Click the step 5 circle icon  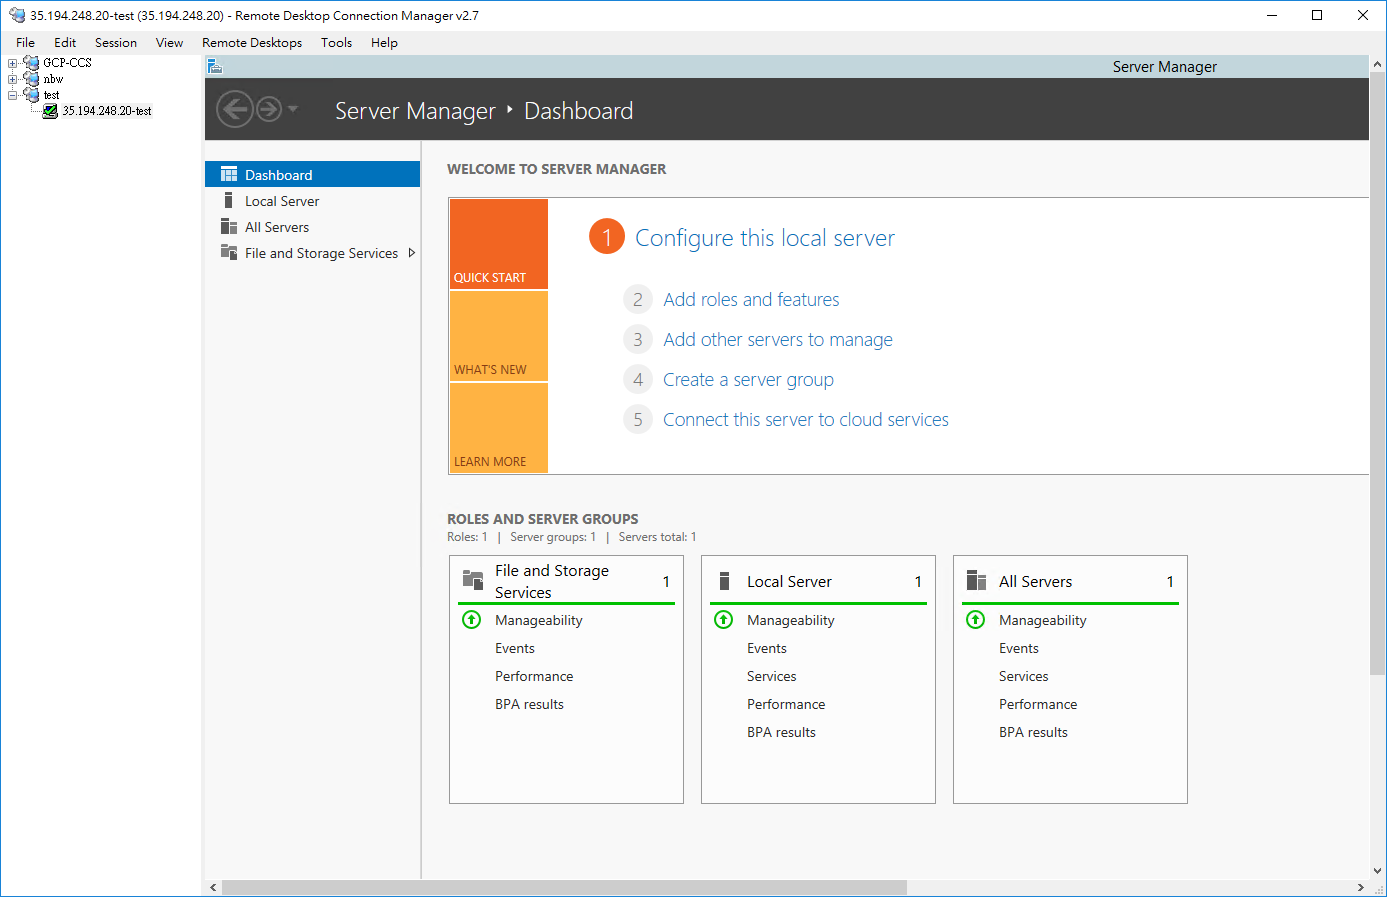[x=638, y=419]
